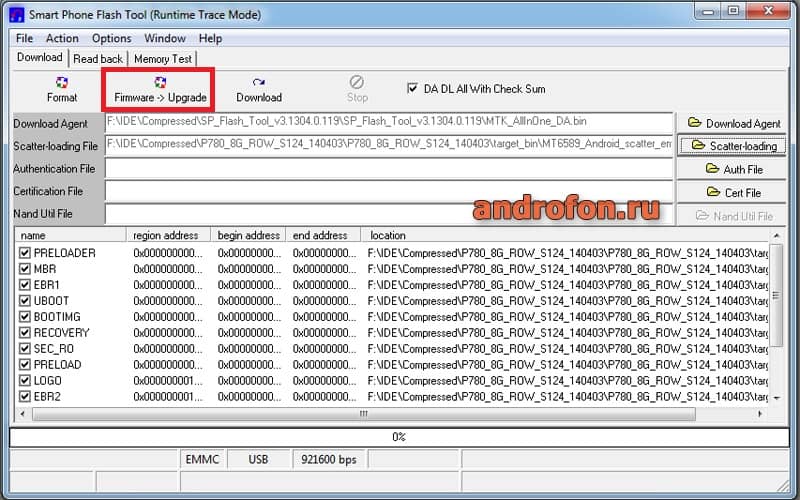Select the PRELOADER row name
Image resolution: width=800 pixels, height=500 pixels.
64,253
